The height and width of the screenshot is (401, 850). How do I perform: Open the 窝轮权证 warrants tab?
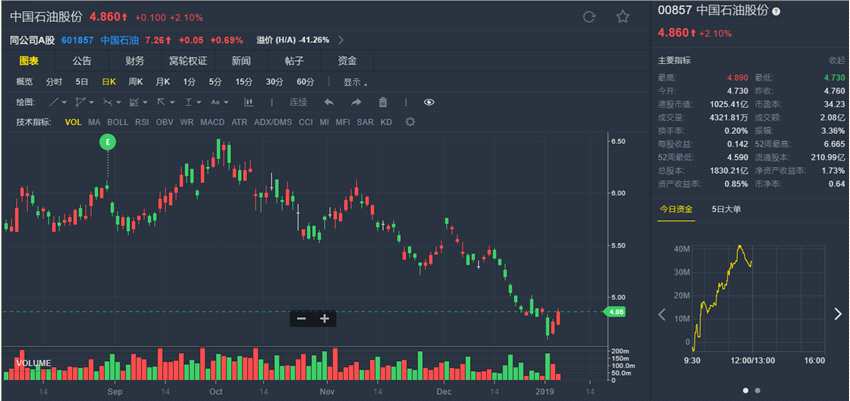(188, 61)
